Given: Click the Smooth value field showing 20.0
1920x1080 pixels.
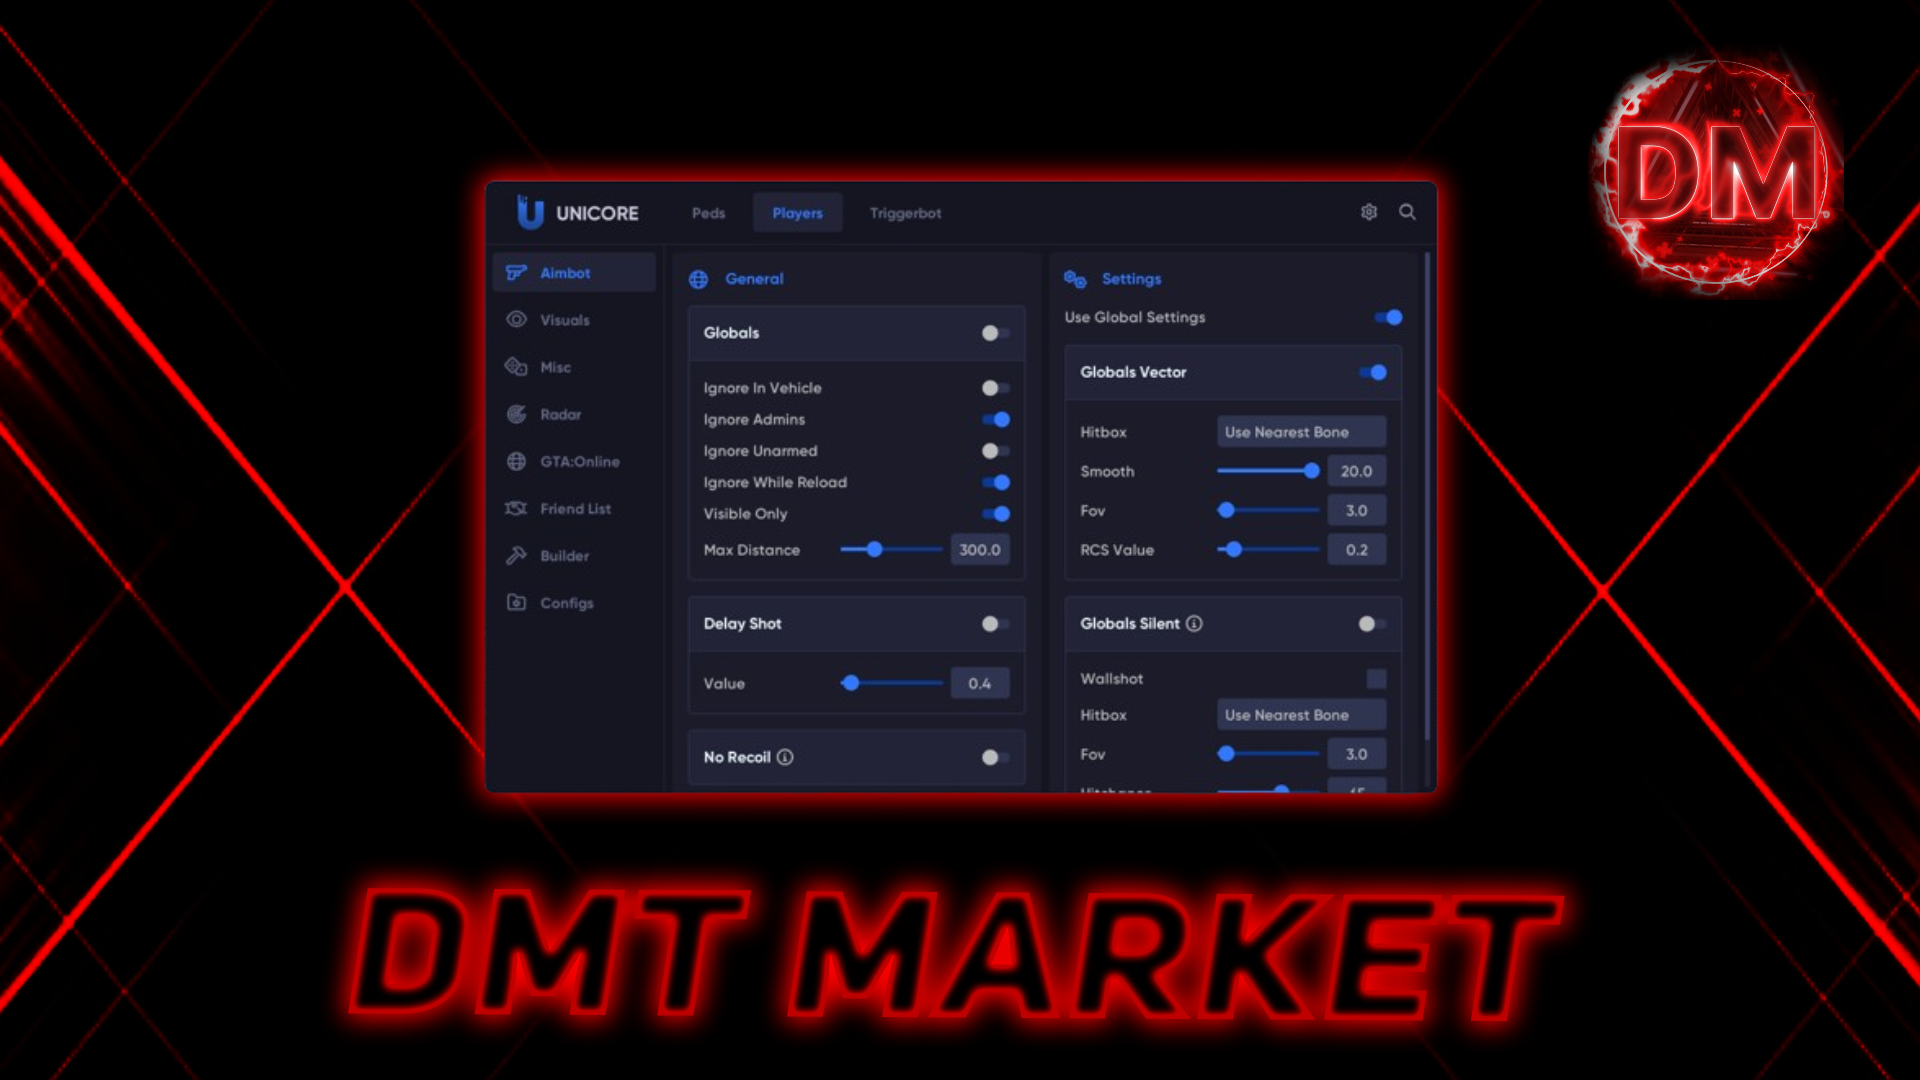Looking at the screenshot, I should click(x=1356, y=471).
